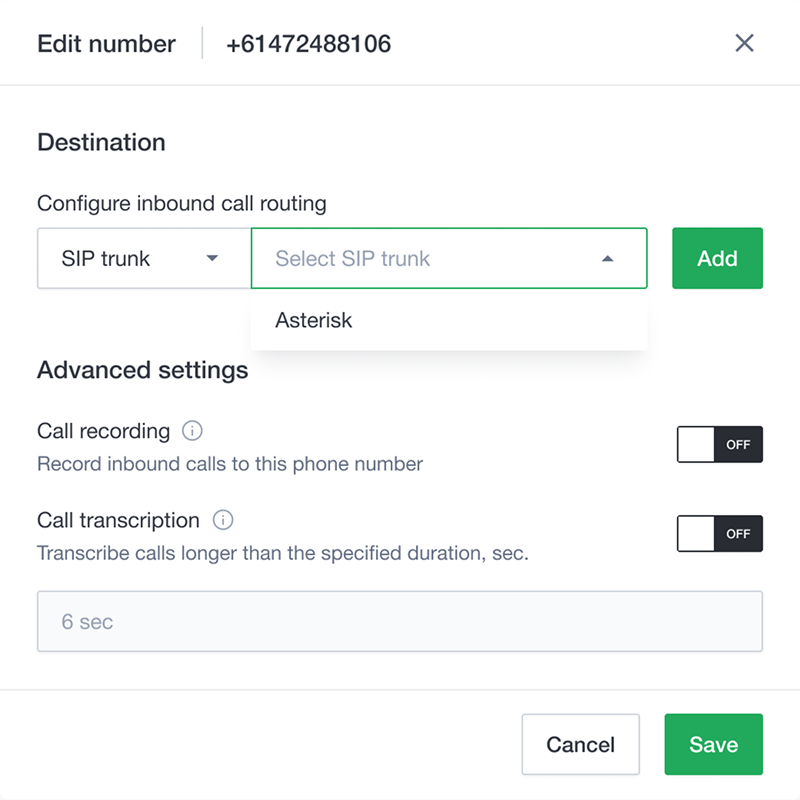Click the phone number +61472488106

[x=308, y=43]
